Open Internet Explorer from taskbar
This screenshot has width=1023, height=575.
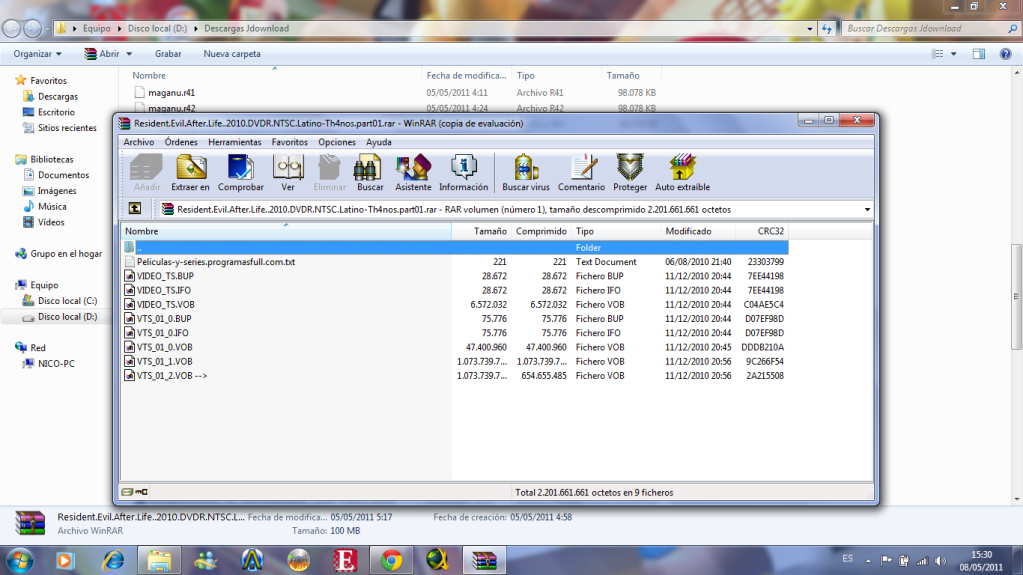point(114,561)
